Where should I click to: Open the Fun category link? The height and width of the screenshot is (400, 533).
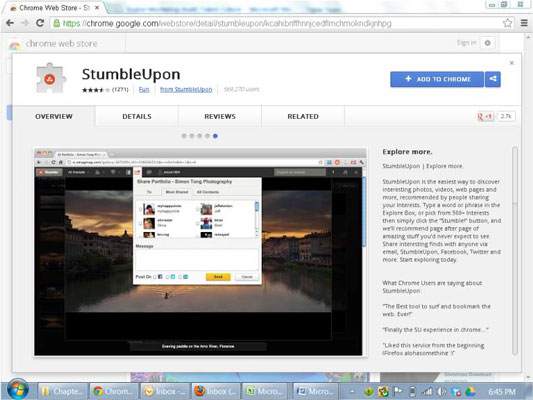[x=144, y=89]
